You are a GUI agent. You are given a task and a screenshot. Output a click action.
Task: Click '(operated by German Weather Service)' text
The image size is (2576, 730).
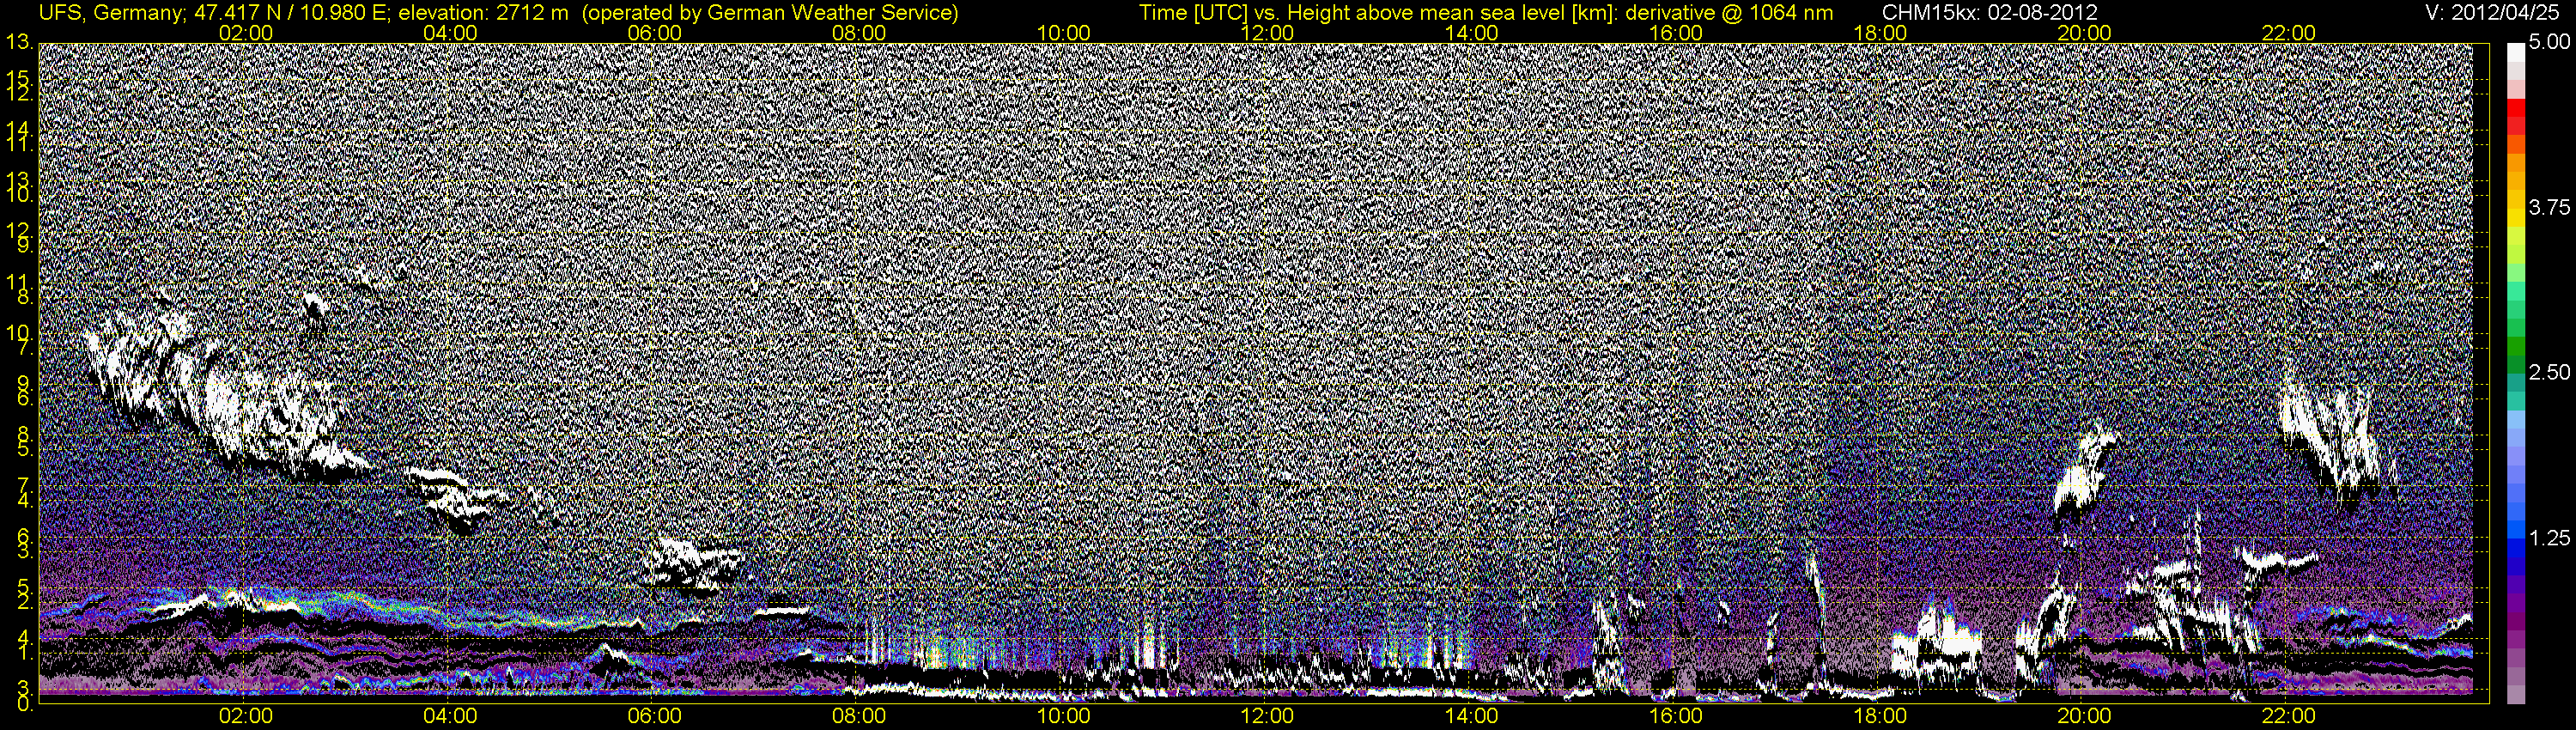coord(770,12)
